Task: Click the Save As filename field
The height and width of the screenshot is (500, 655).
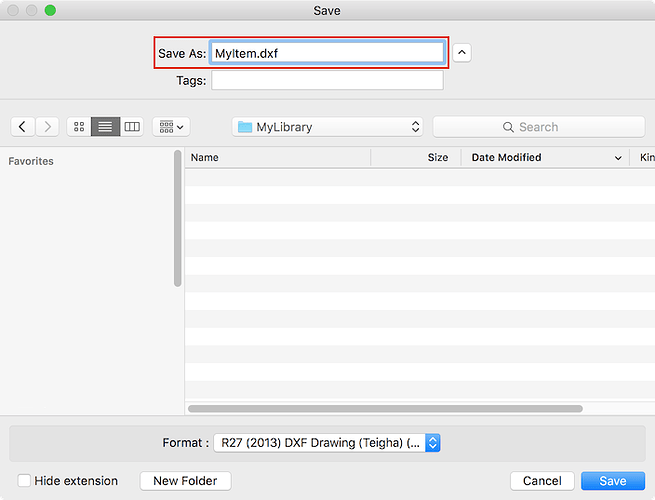Action: tap(327, 53)
